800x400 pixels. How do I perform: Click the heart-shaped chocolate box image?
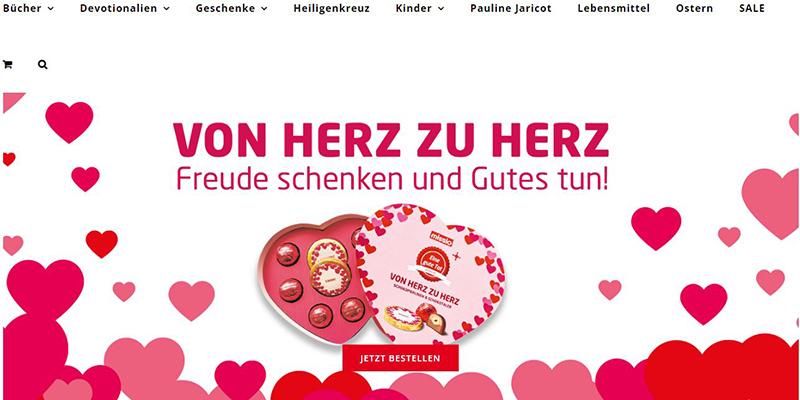tap(380, 274)
